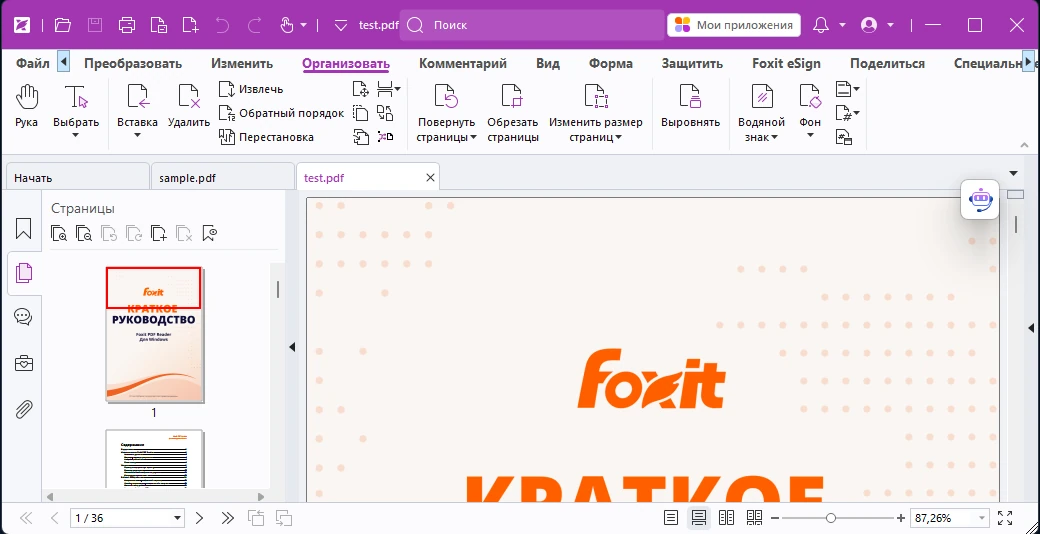Screen dimensions: 1040x534
Task: Expand the Выбрать tool dropdown
Action: coord(76,135)
